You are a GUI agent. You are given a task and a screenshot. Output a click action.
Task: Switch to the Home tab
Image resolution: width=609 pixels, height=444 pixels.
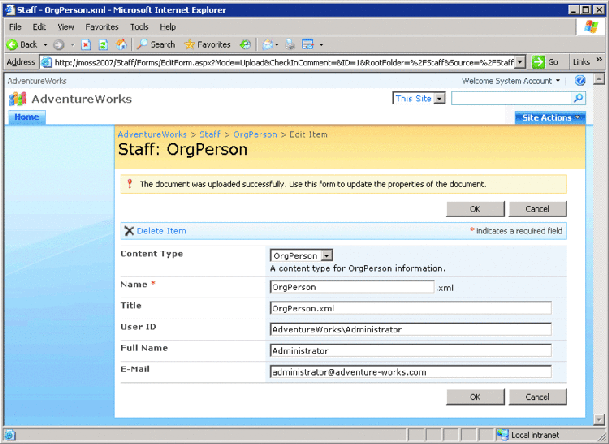pyautogui.click(x=27, y=117)
